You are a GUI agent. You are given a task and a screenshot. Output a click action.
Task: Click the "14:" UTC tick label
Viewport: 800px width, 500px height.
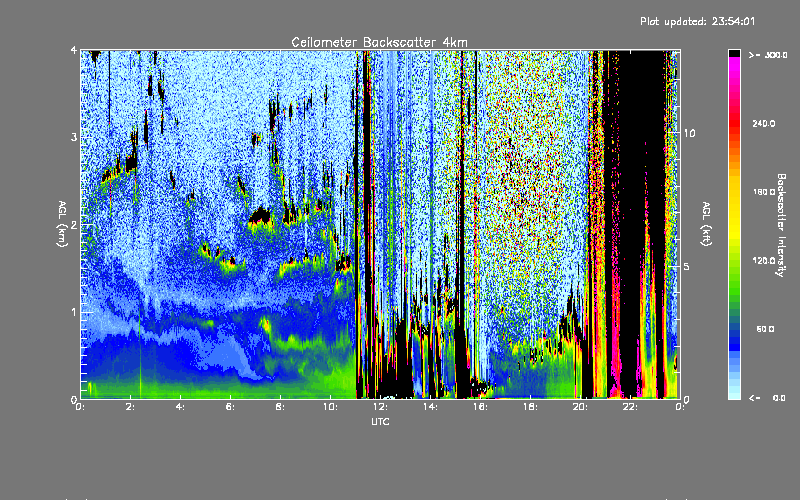coord(430,407)
